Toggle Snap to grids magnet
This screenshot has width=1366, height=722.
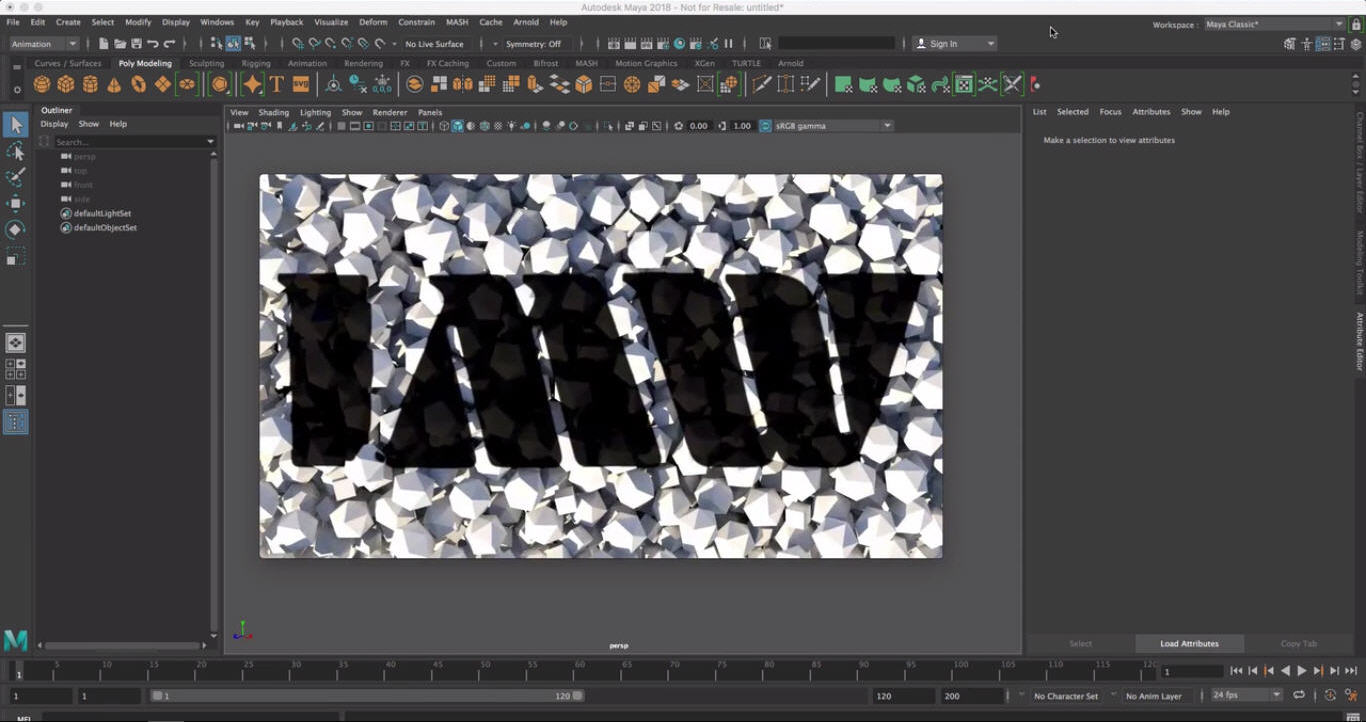297,44
